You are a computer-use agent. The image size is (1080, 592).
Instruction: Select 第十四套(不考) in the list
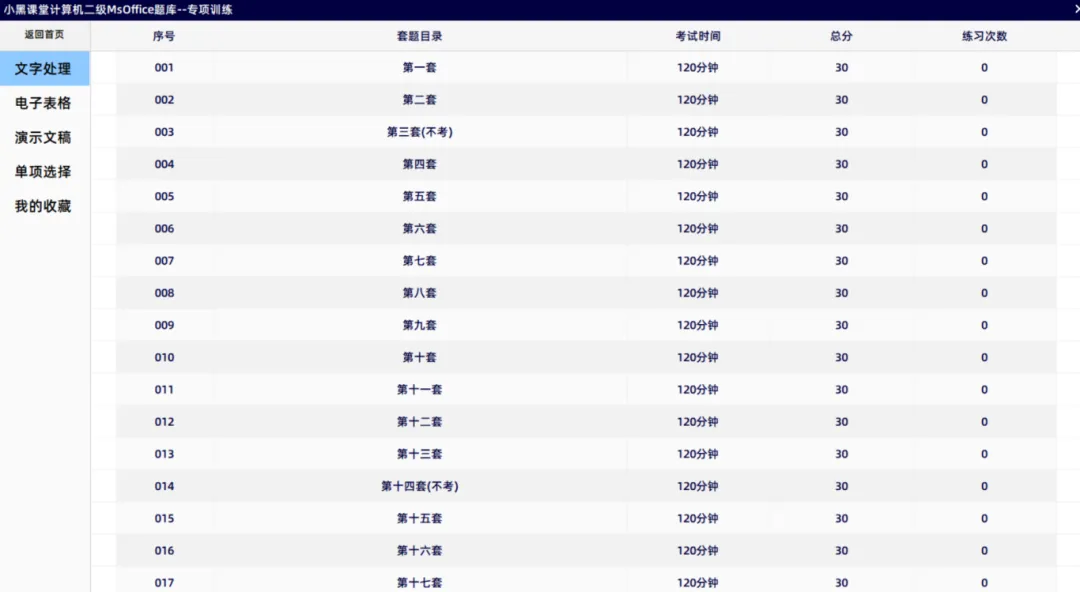point(419,486)
